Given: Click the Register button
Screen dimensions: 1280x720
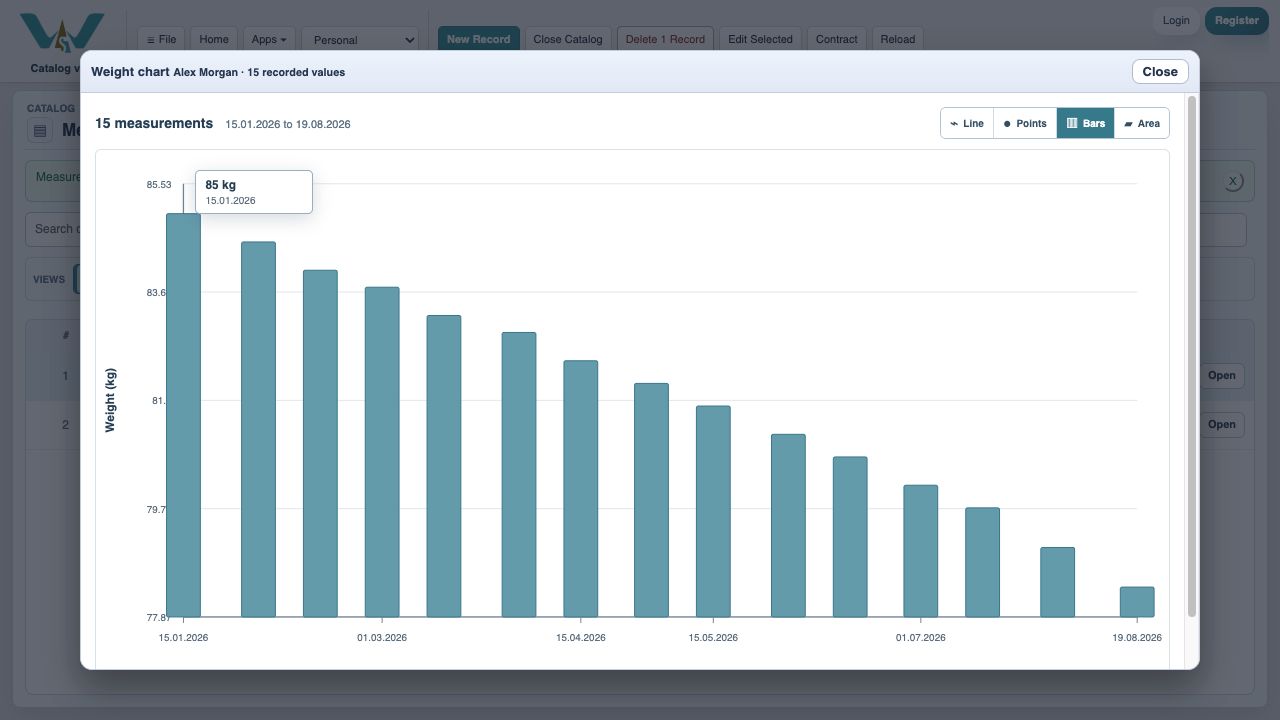Looking at the screenshot, I should click(x=1237, y=20).
